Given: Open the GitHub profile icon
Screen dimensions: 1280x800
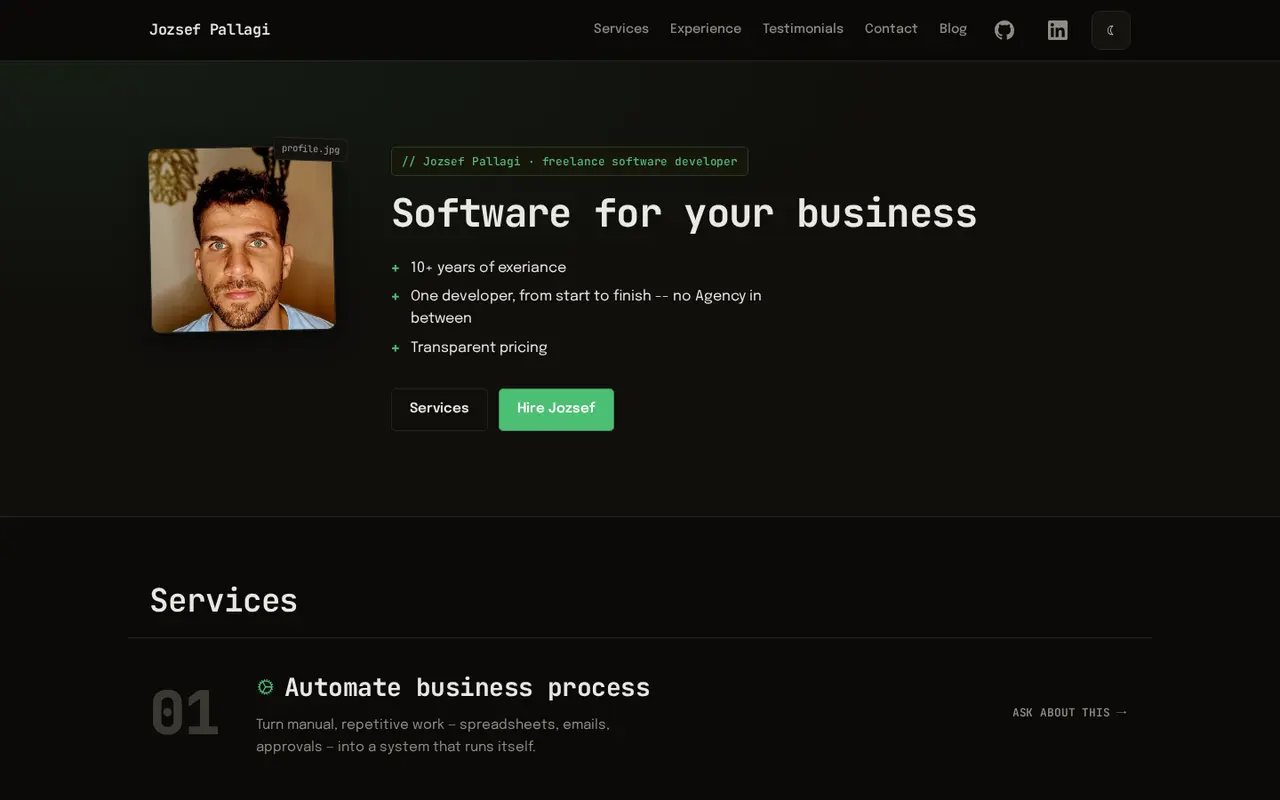Looking at the screenshot, I should (1004, 30).
